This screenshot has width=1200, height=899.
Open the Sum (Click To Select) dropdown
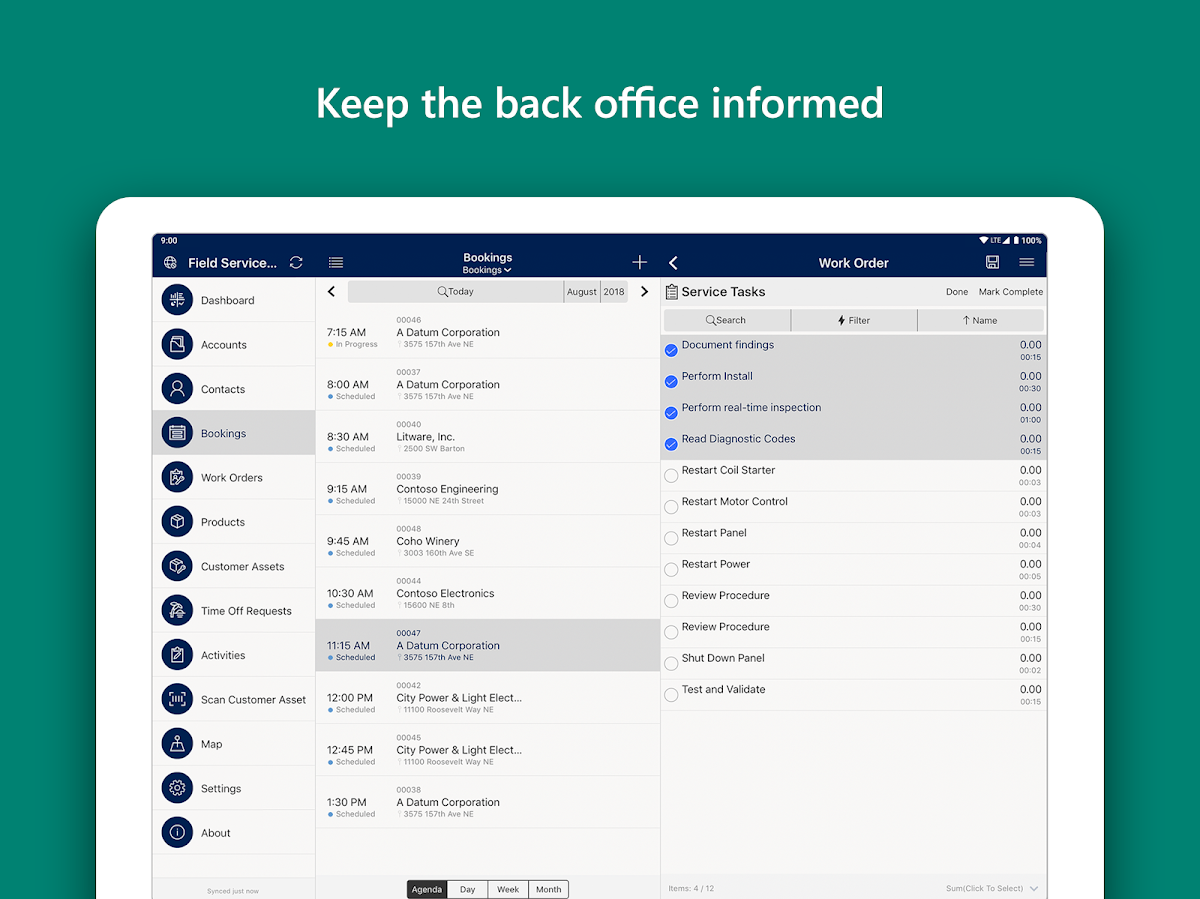[x=991, y=888]
